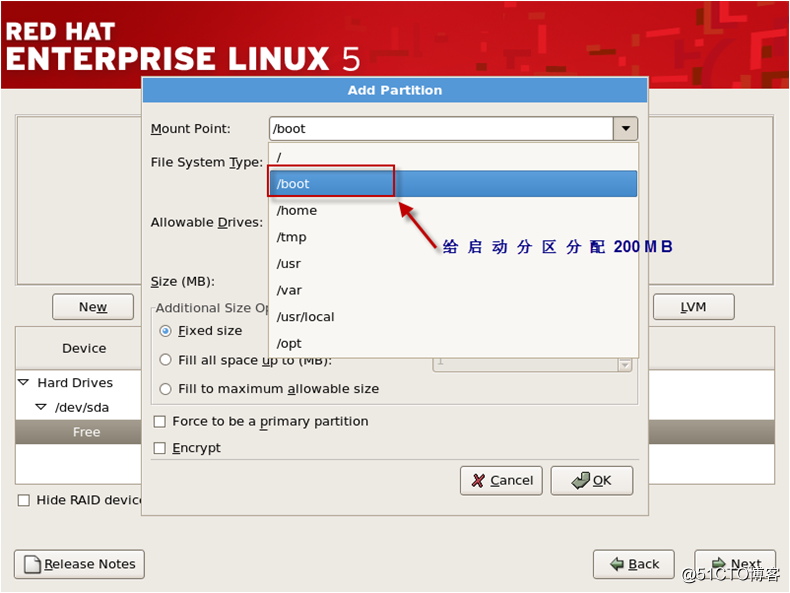Choose /var in the mount point list

click(x=453, y=290)
